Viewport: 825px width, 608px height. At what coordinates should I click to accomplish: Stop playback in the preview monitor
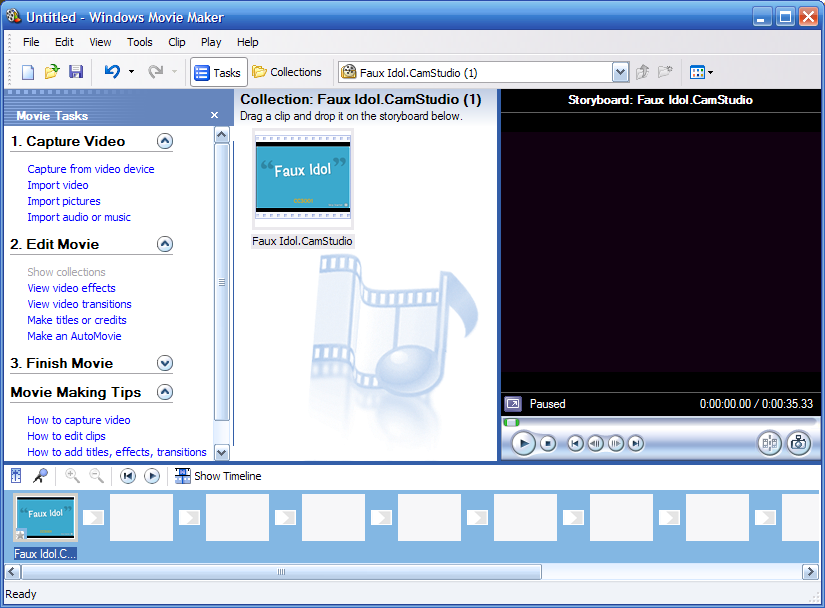pyautogui.click(x=548, y=444)
